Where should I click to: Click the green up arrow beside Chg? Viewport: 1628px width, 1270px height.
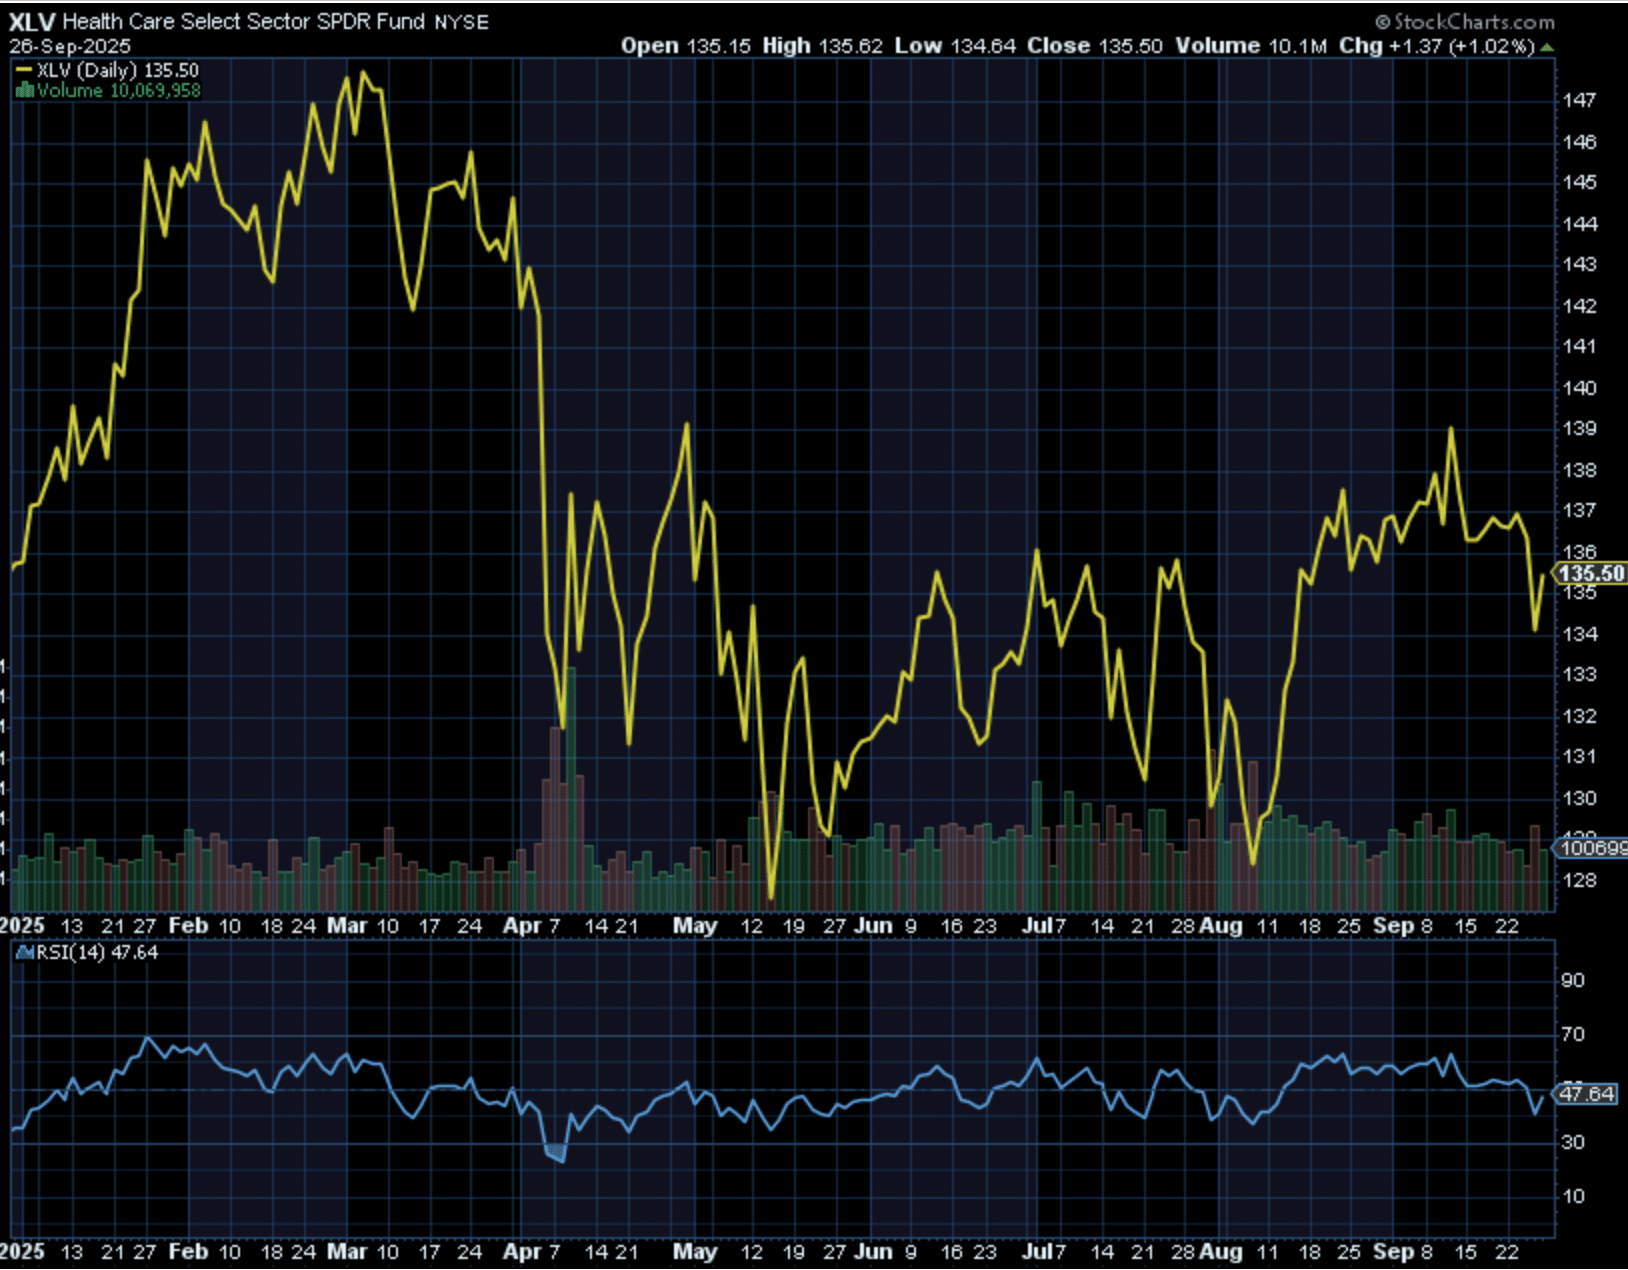coord(1547,47)
